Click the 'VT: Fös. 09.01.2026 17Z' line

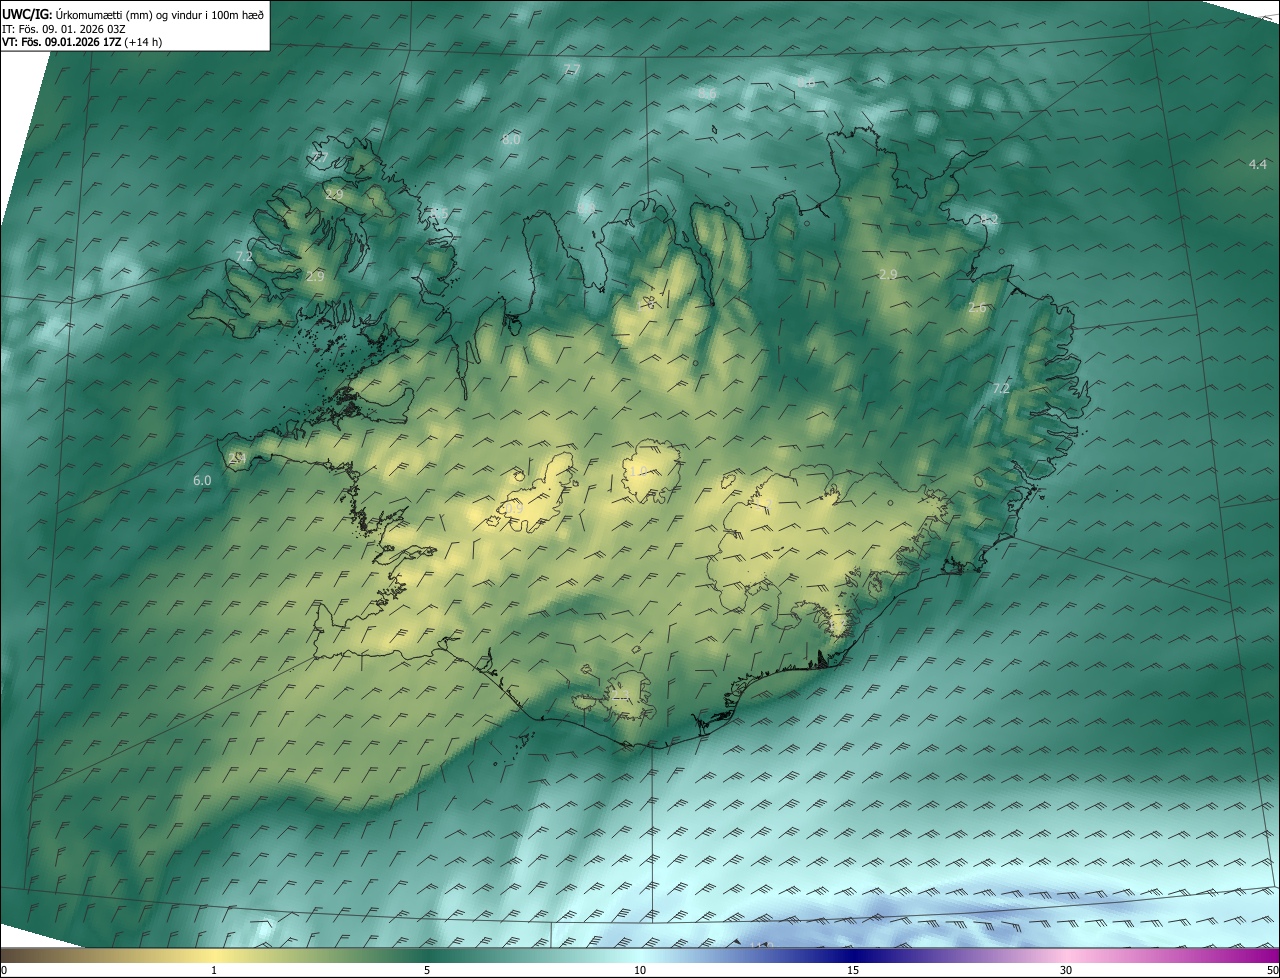(x=61, y=42)
